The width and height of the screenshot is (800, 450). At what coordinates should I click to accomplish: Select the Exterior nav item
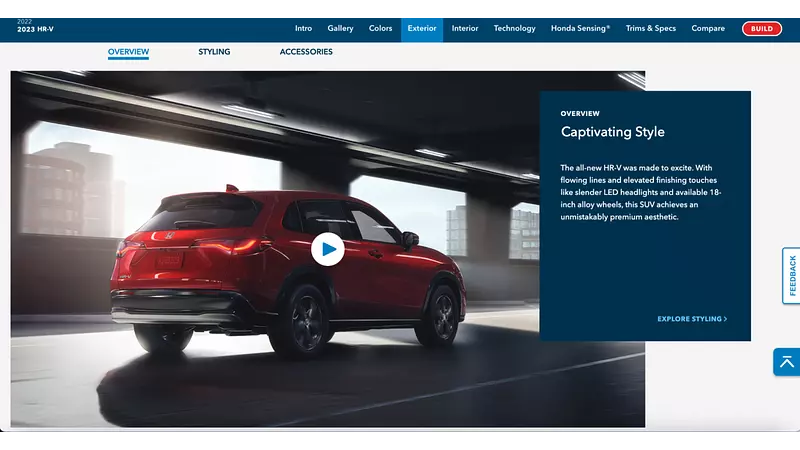(x=422, y=29)
